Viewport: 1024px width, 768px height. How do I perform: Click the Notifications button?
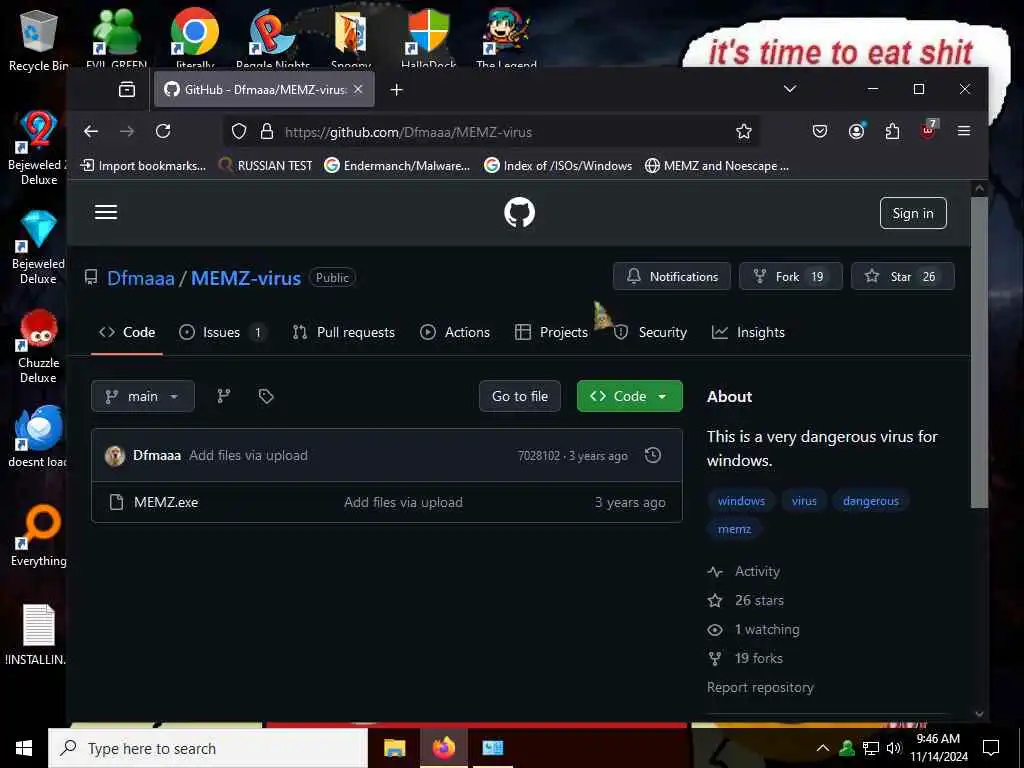(671, 276)
